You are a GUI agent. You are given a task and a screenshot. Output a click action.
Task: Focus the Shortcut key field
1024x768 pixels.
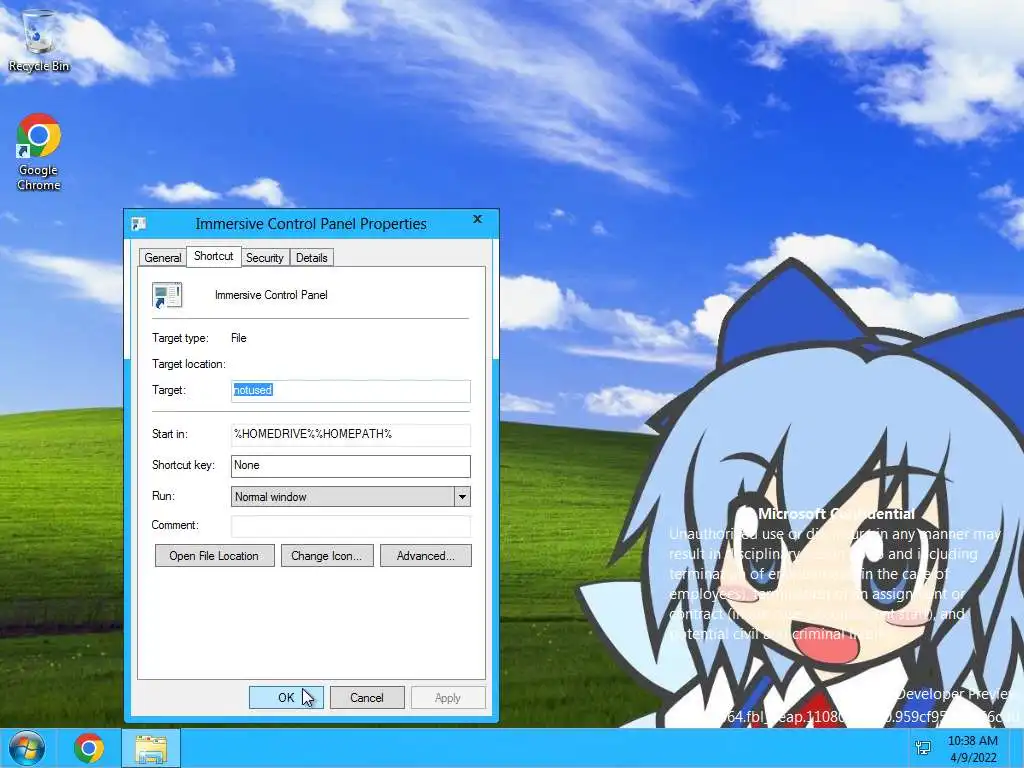click(x=351, y=466)
